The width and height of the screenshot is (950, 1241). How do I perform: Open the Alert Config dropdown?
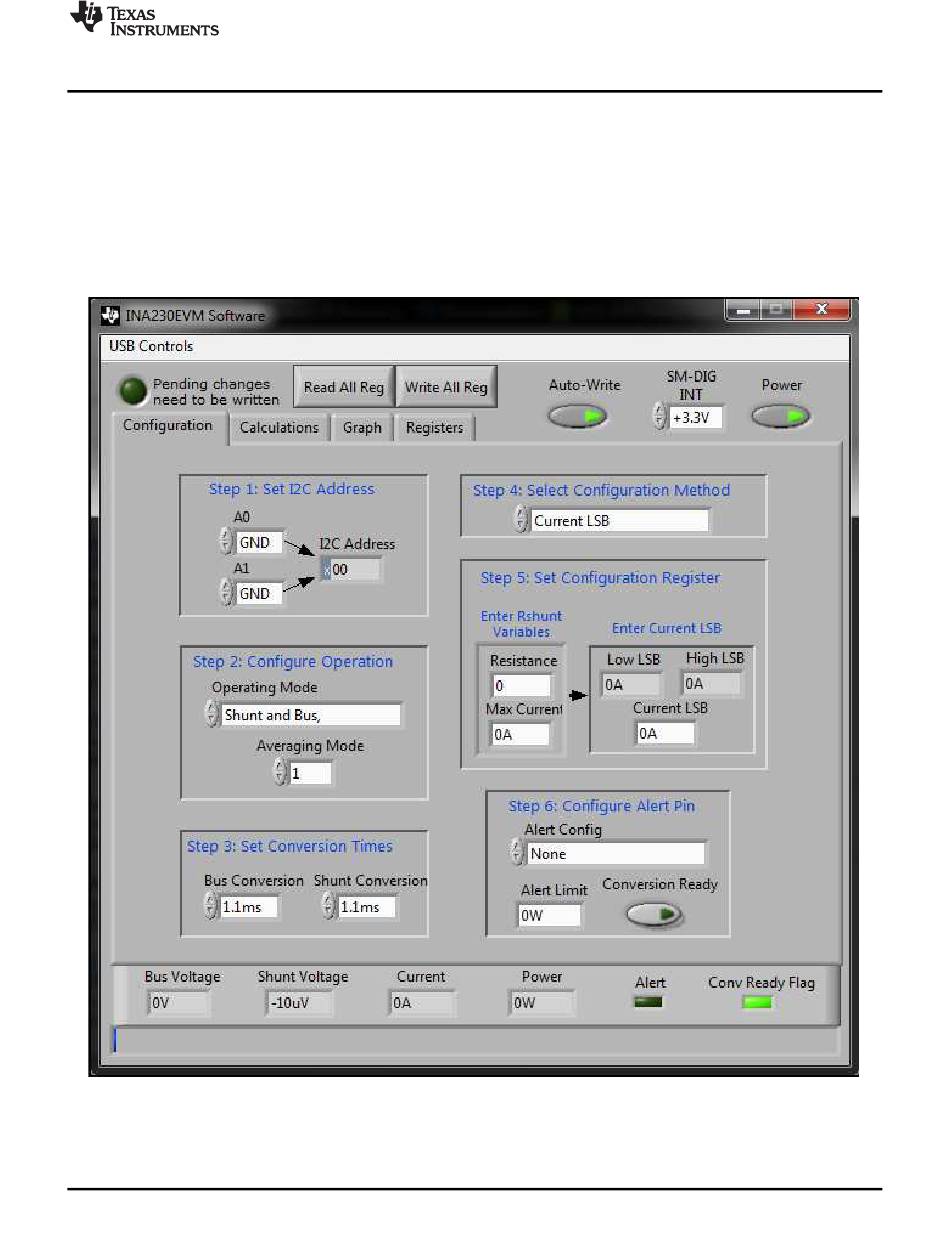(x=616, y=853)
